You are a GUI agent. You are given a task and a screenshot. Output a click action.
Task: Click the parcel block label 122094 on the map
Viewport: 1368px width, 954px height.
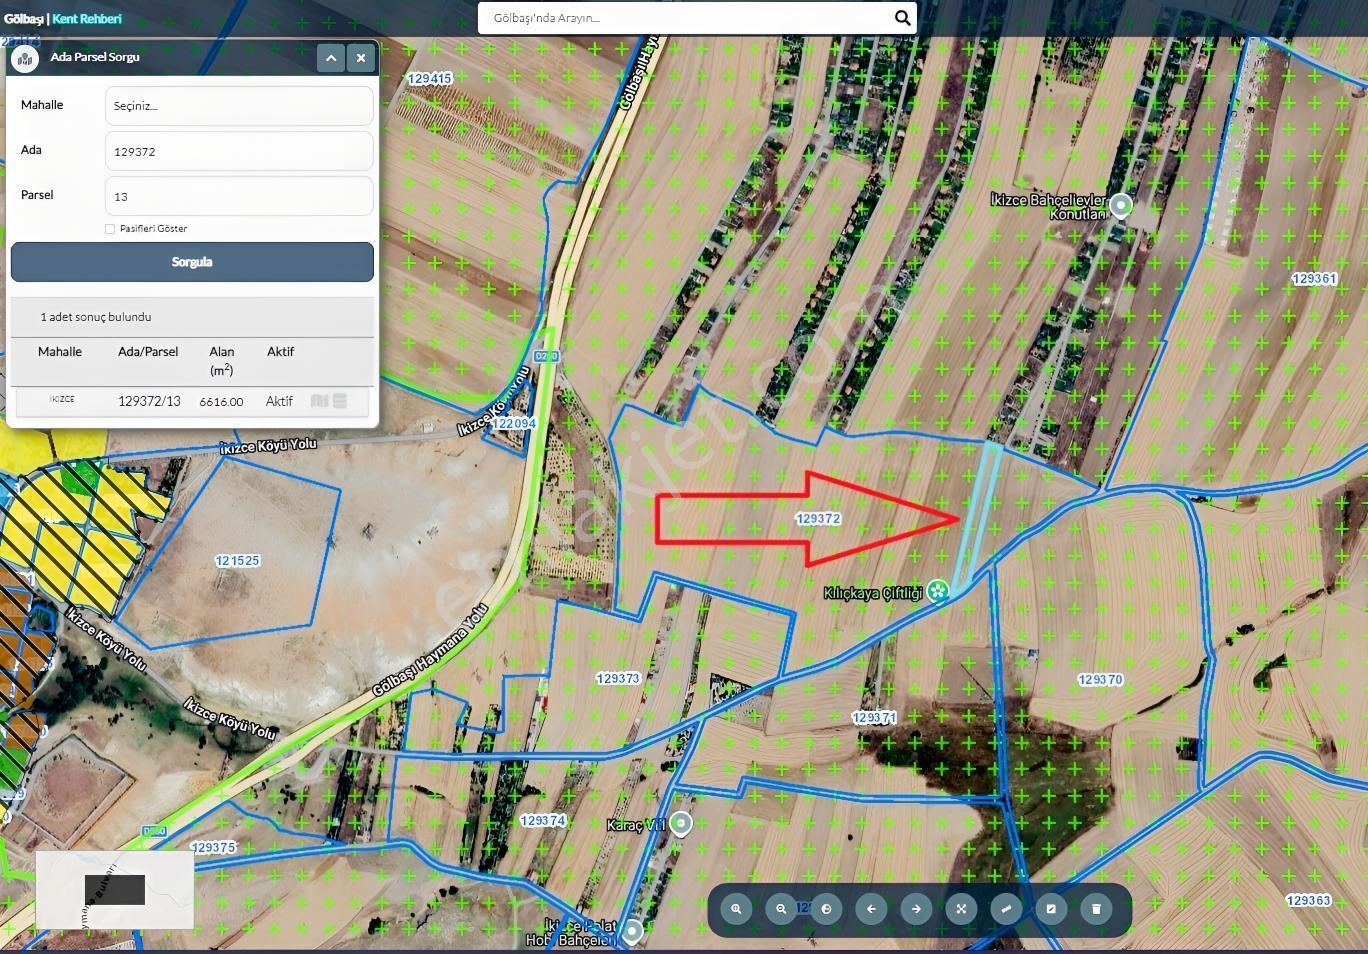[514, 424]
